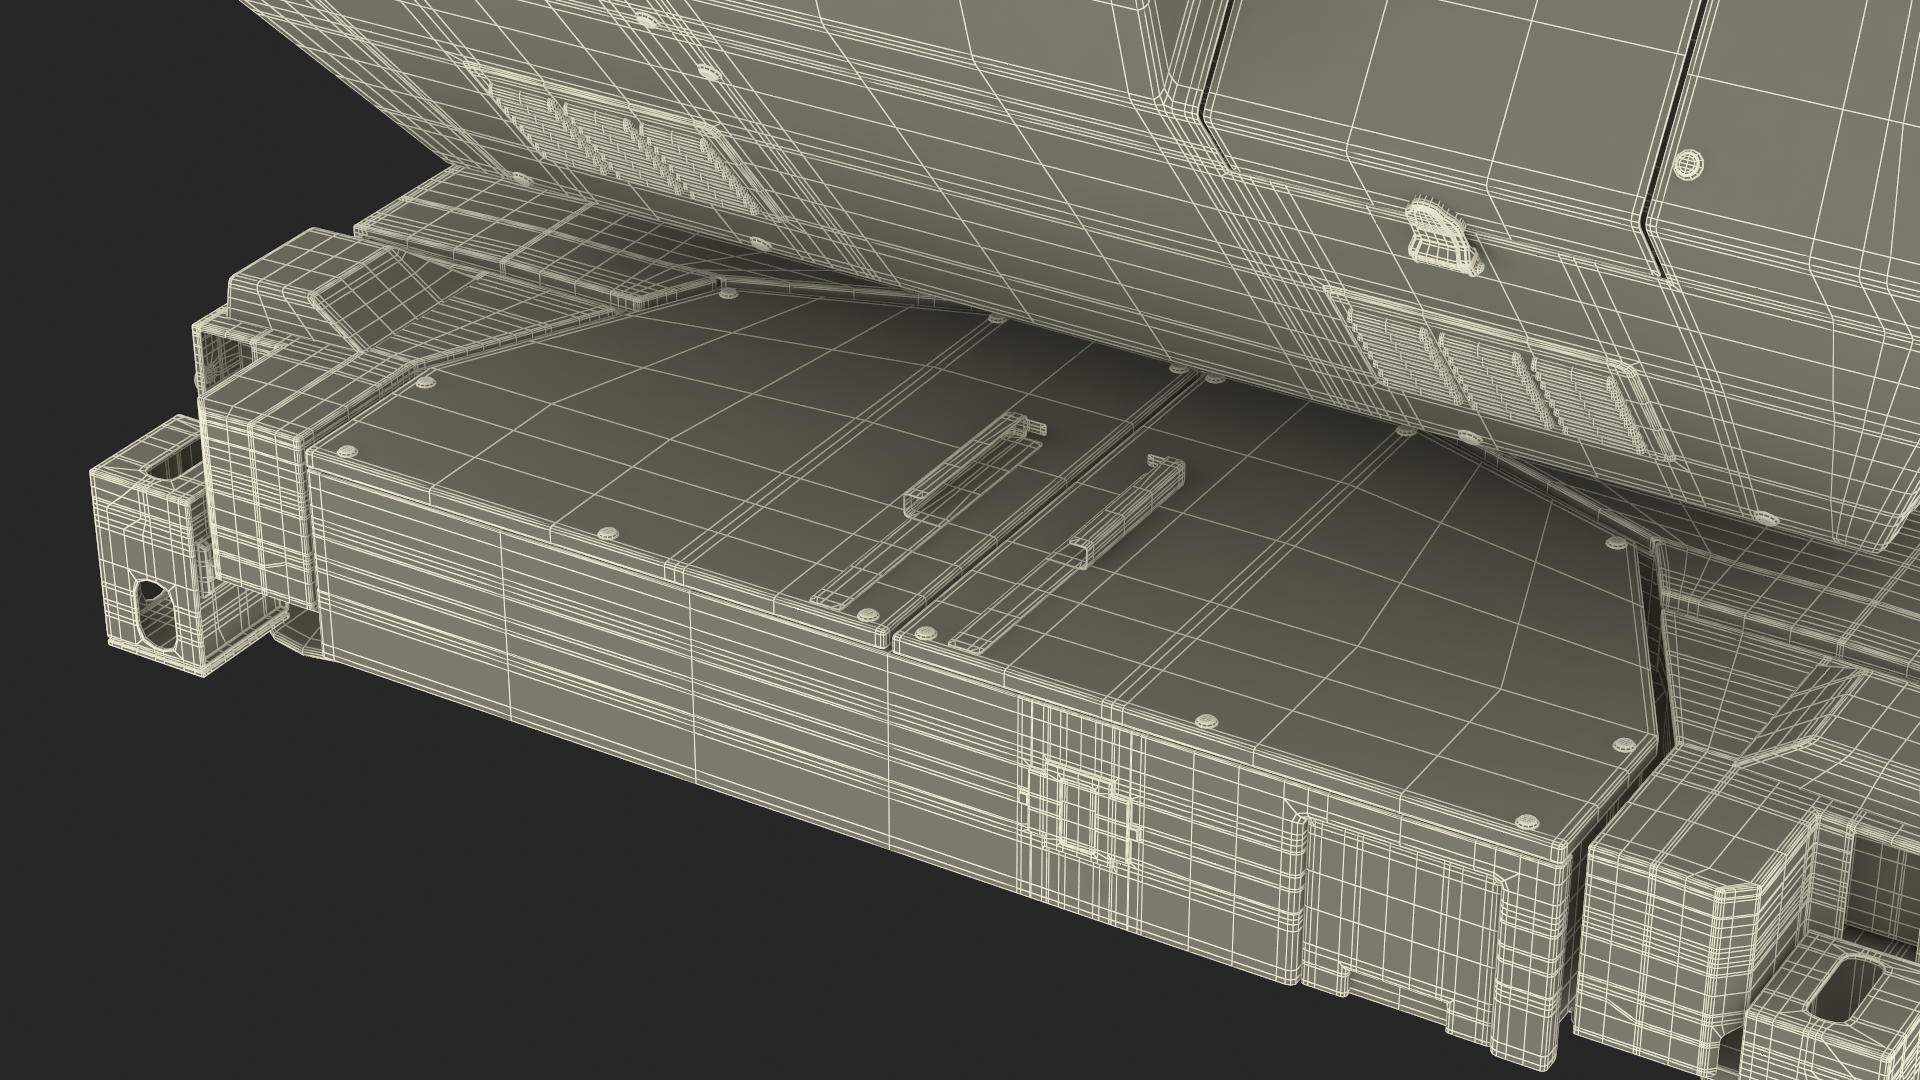Pick the latch hook on the upper hull

(x=1443, y=236)
